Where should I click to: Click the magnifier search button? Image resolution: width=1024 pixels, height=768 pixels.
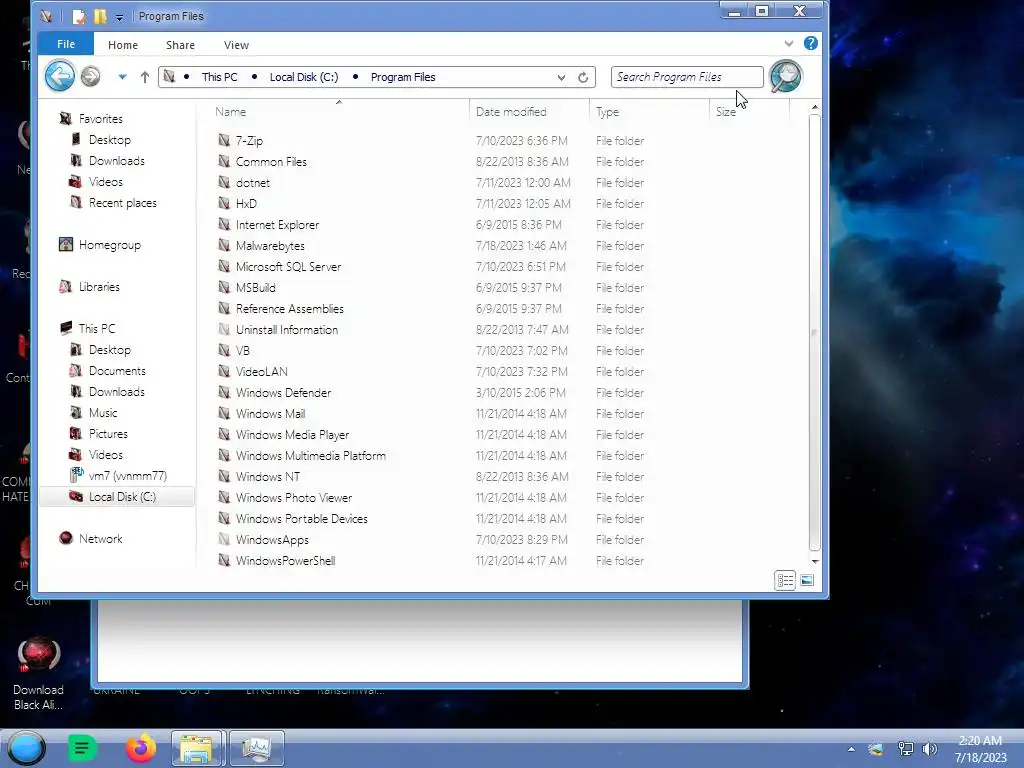pyautogui.click(x=785, y=76)
